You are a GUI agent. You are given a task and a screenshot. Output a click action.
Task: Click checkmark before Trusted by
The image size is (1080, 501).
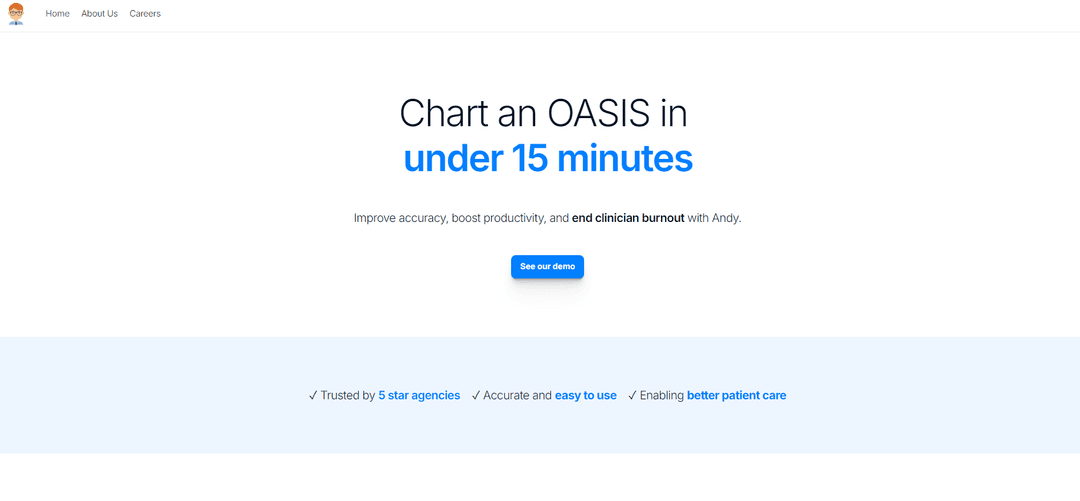pyautogui.click(x=313, y=396)
